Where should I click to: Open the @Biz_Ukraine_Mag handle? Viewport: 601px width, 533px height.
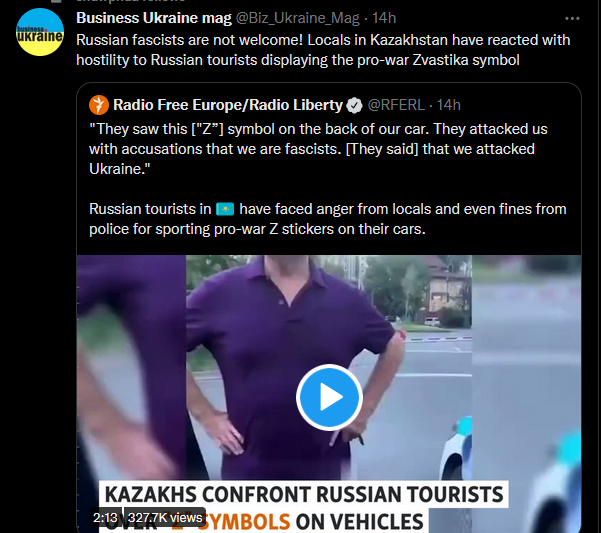[x=297, y=18]
